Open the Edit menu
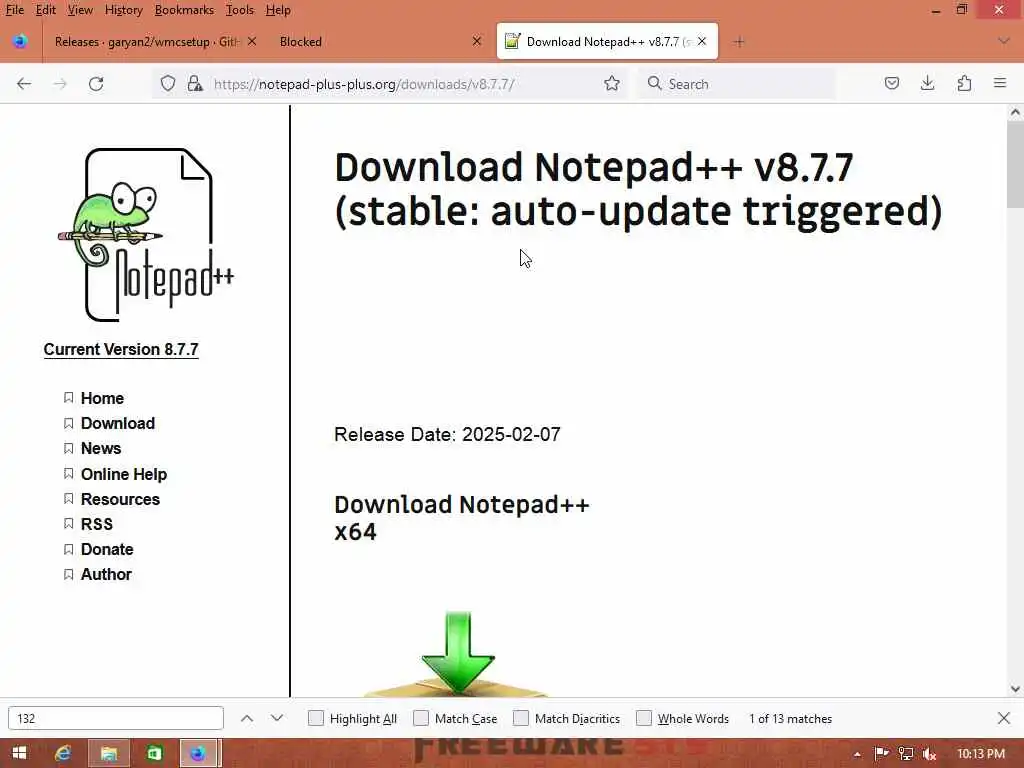This screenshot has height=768, width=1024. [x=45, y=10]
